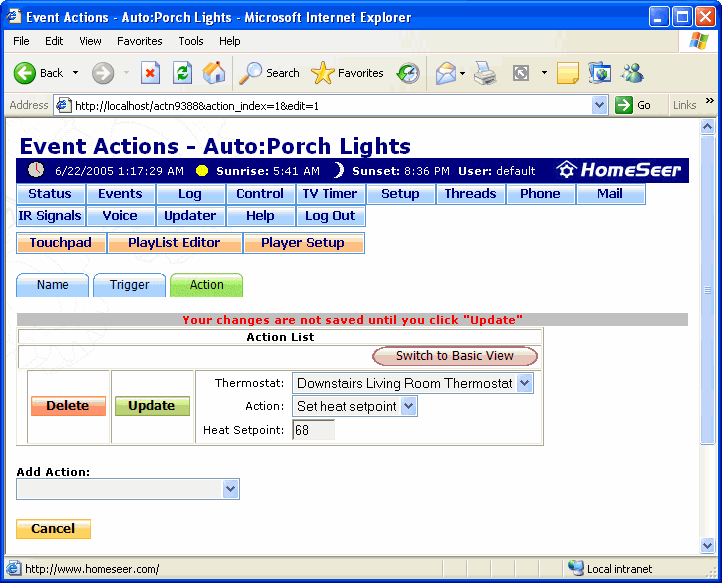The width and height of the screenshot is (722, 583).
Task: Open the PlayList Editor
Action: click(175, 243)
